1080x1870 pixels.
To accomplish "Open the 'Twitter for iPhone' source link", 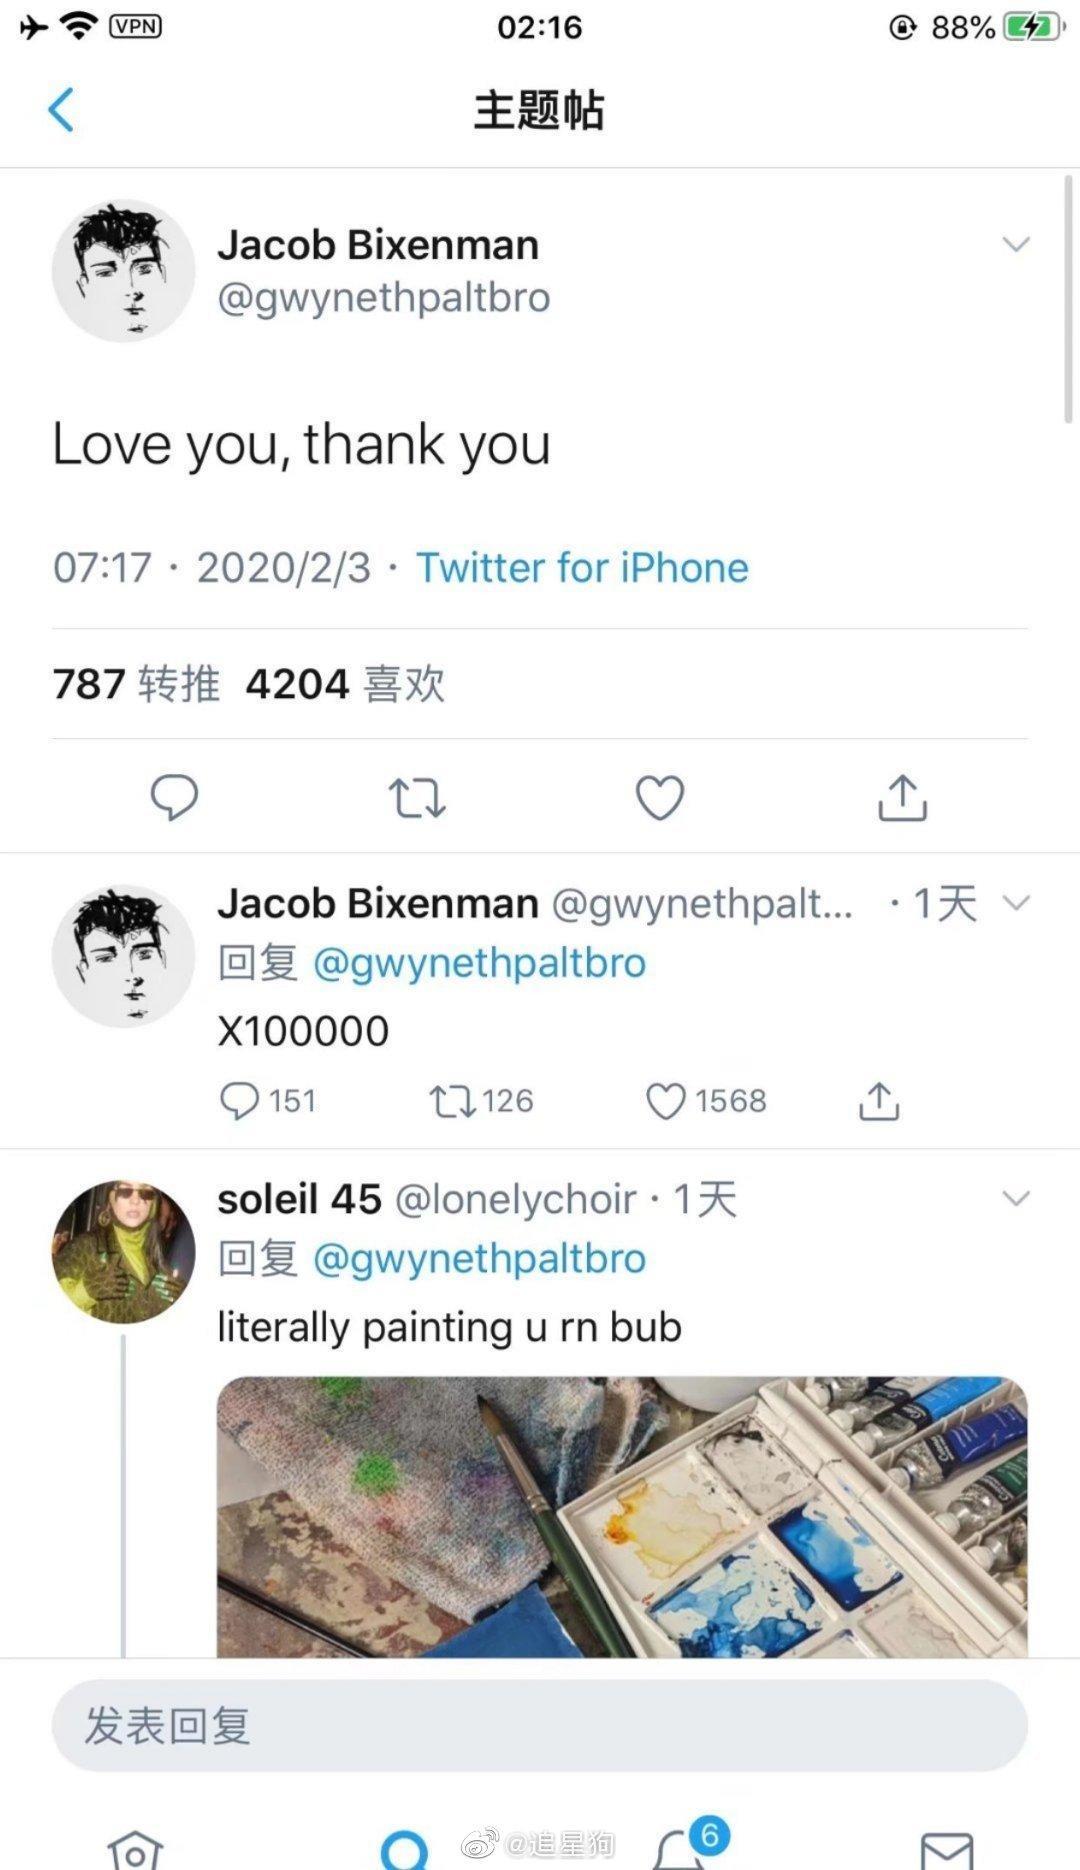I will pos(582,568).
